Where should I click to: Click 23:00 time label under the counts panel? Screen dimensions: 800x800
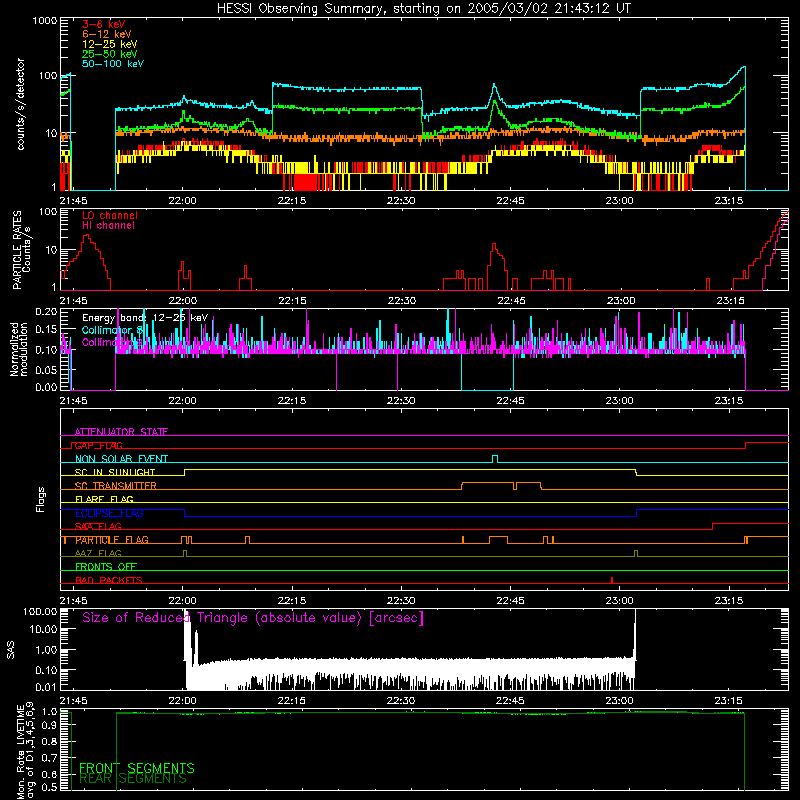click(619, 201)
